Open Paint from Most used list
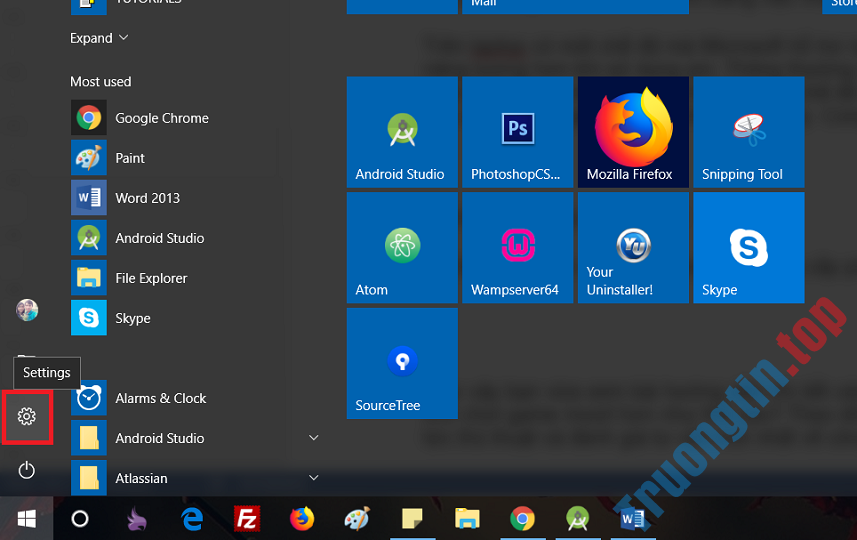Screen dimensions: 857x540 tap(130, 158)
